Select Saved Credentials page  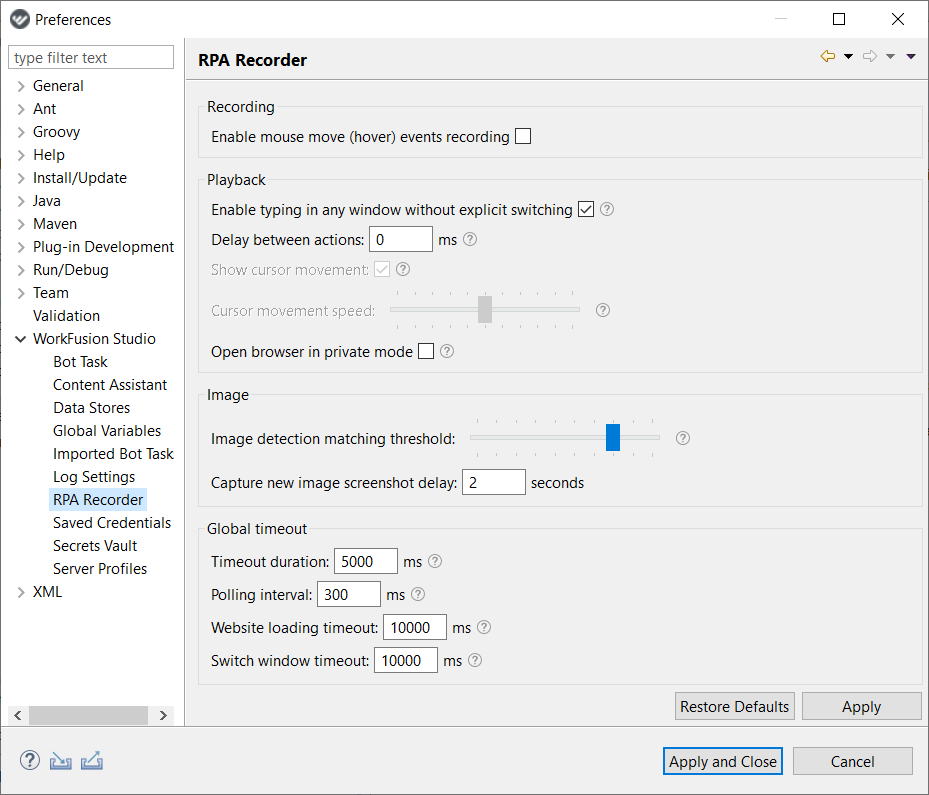[112, 523]
